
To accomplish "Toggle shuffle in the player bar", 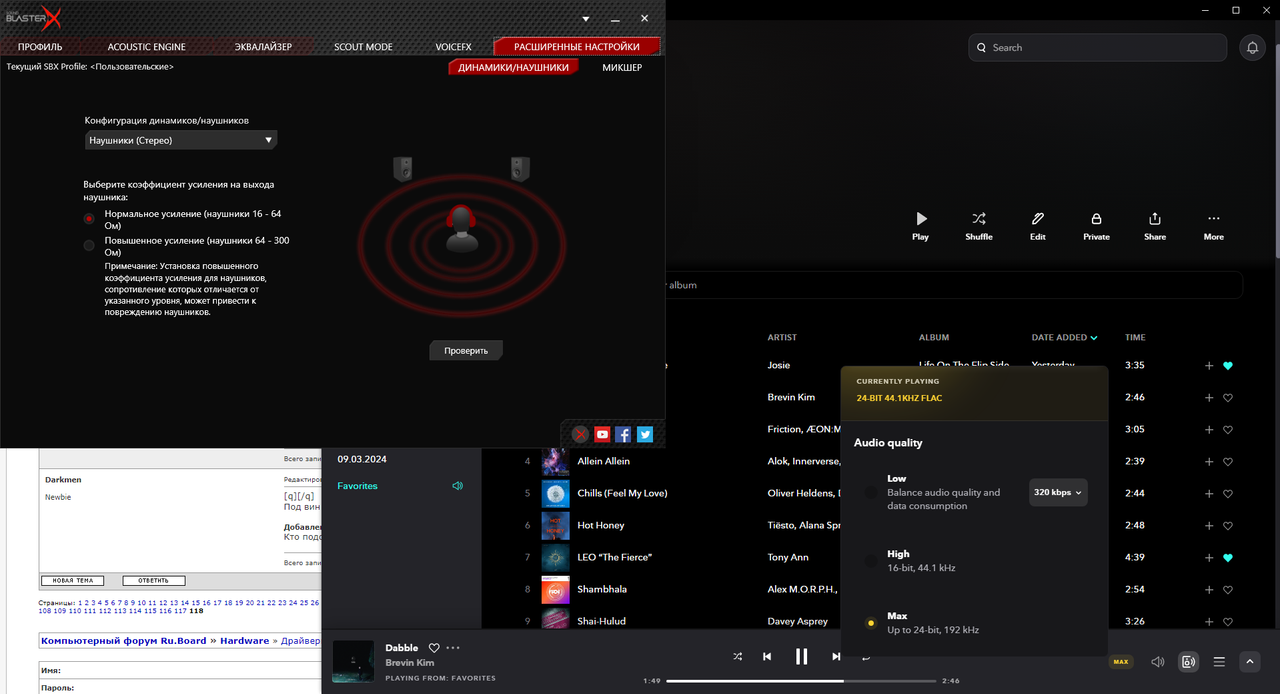I will point(737,657).
